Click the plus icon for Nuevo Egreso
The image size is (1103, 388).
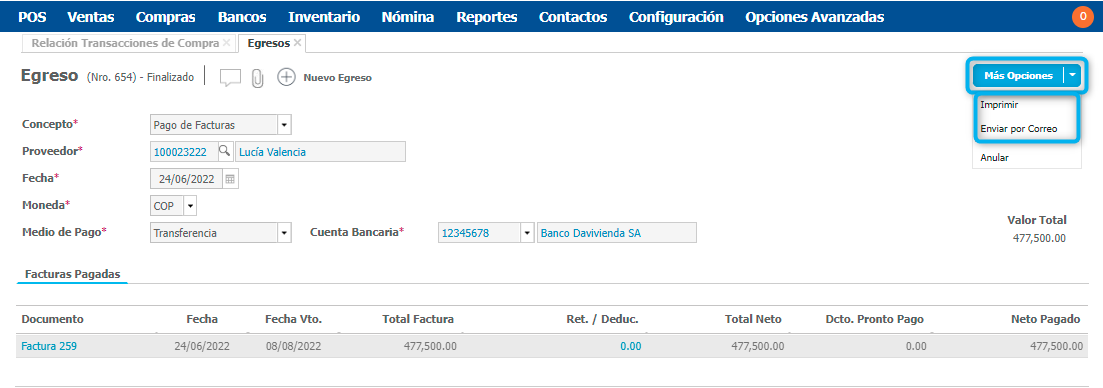(x=286, y=77)
